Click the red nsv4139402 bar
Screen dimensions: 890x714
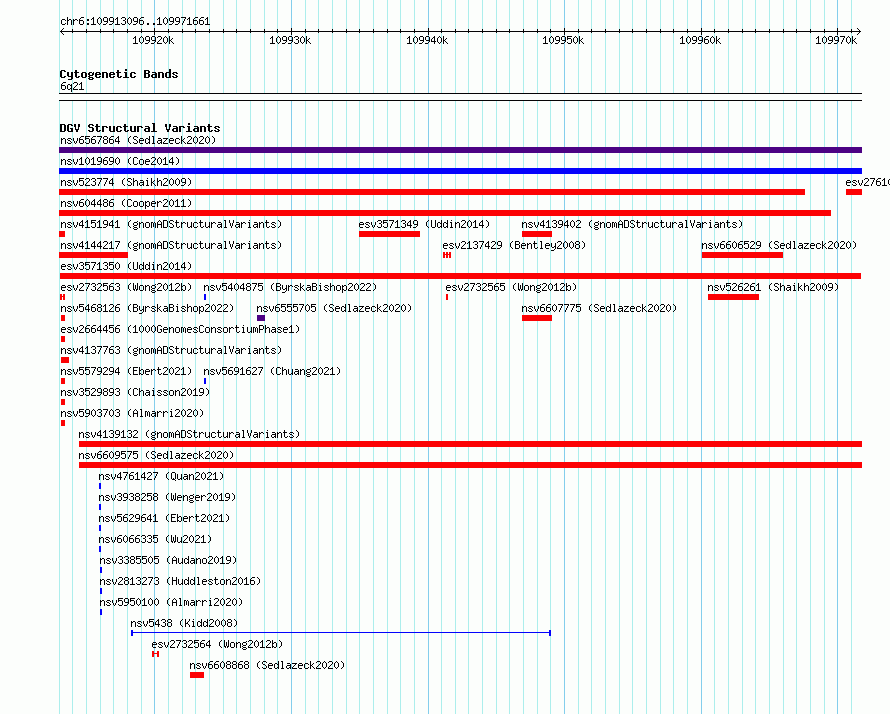(x=537, y=234)
